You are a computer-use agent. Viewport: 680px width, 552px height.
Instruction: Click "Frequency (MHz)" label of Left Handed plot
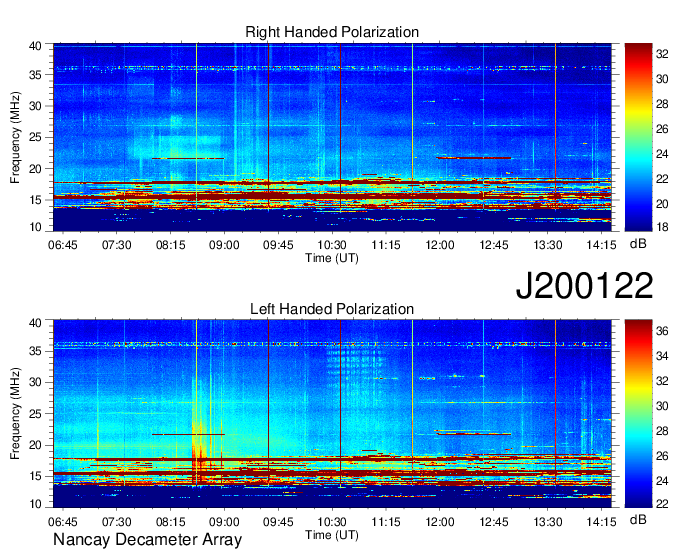click(15, 414)
